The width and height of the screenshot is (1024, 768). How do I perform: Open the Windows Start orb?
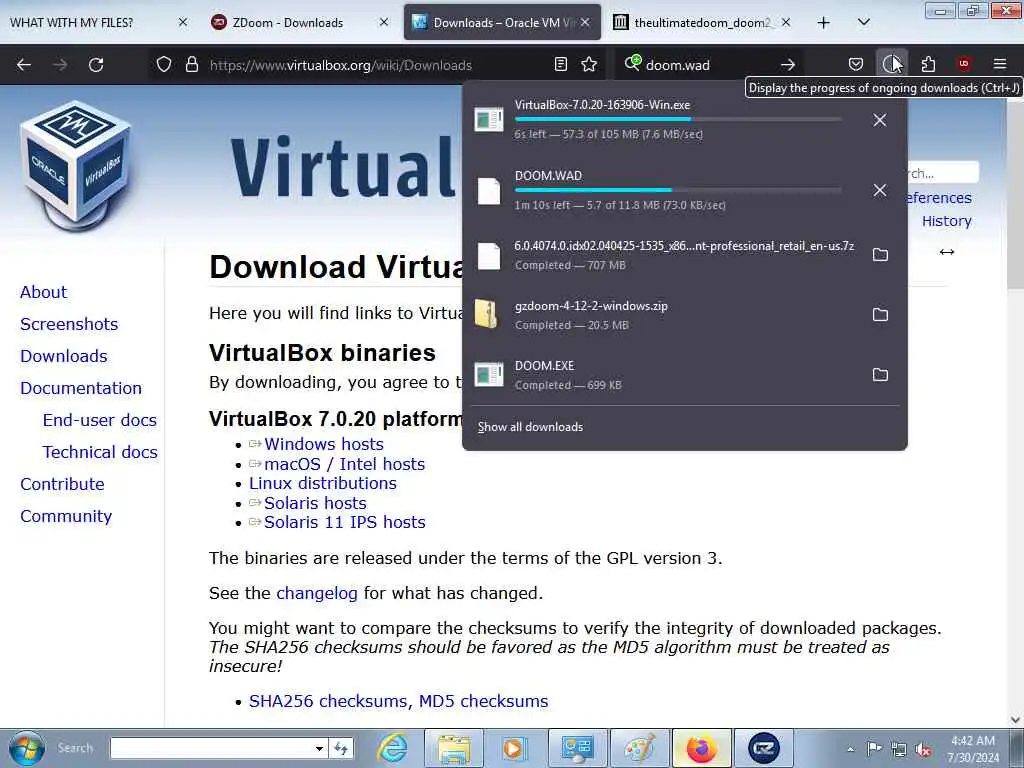26,748
